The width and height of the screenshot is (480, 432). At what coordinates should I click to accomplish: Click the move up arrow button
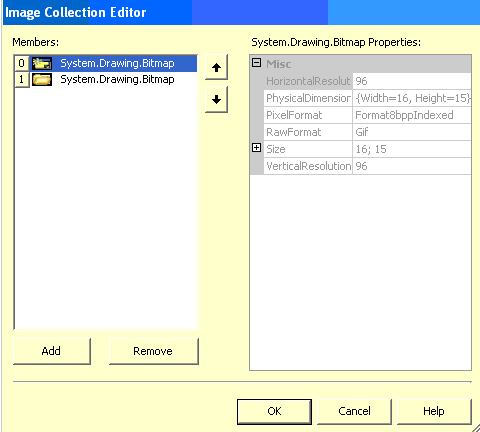[x=216, y=67]
